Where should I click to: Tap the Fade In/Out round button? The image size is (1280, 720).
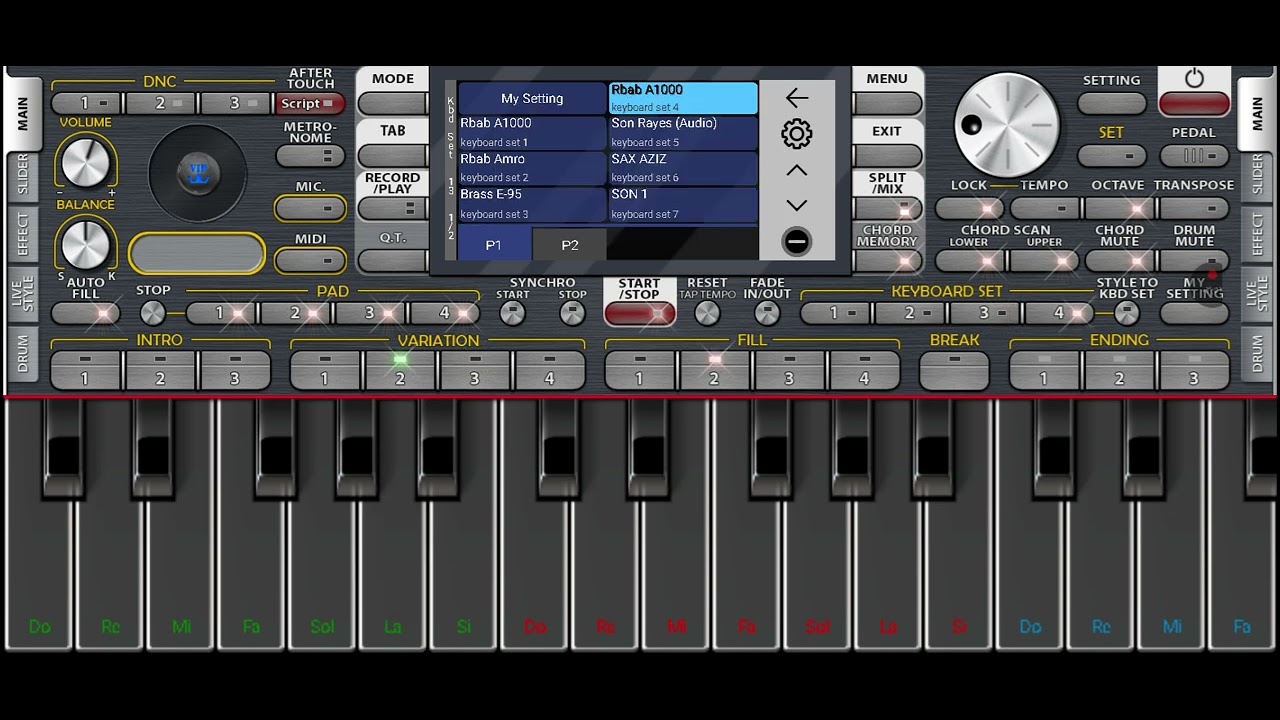click(767, 313)
